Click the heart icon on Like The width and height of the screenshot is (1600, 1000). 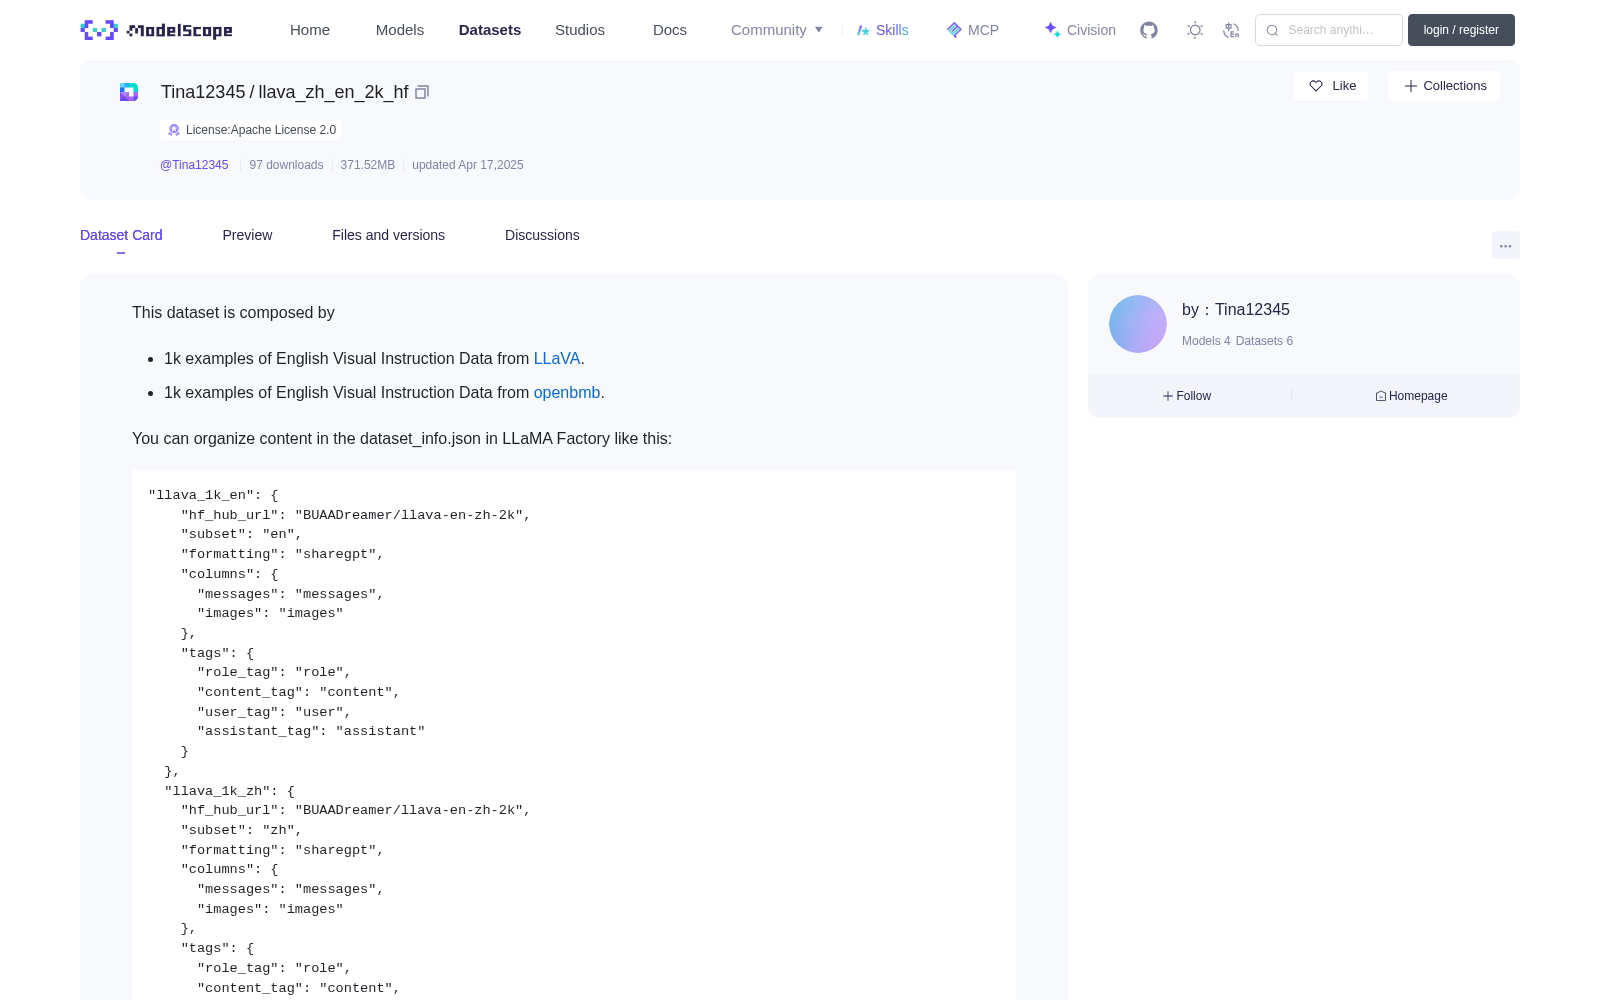[x=1316, y=86]
